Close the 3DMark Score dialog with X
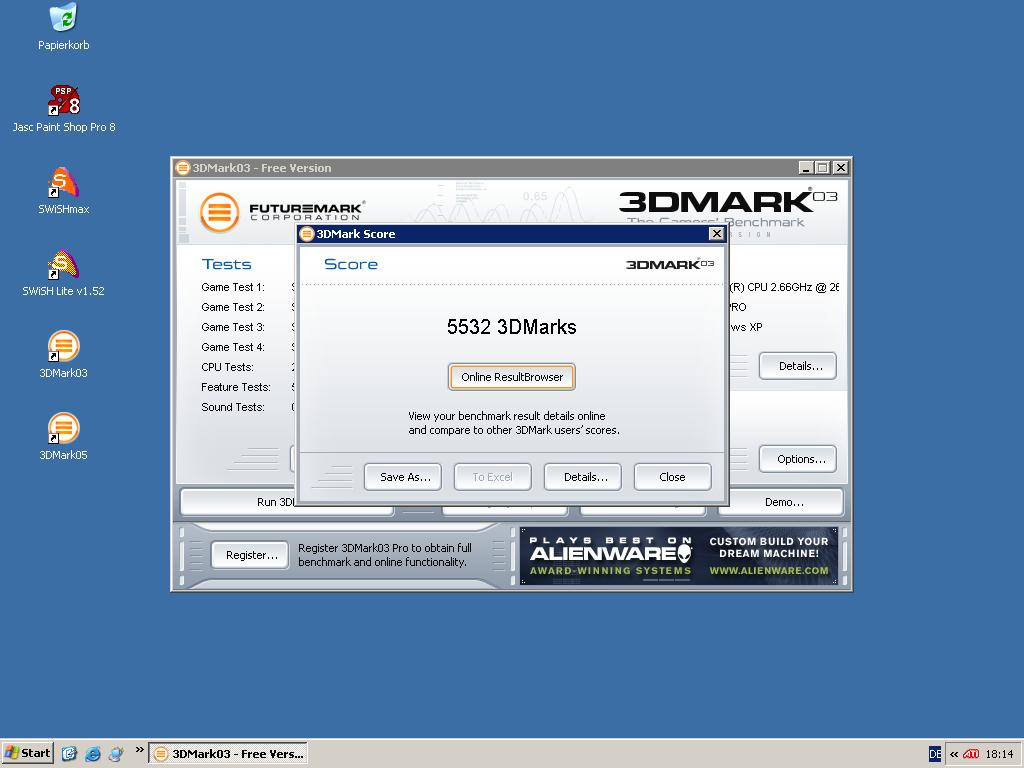 tap(716, 234)
